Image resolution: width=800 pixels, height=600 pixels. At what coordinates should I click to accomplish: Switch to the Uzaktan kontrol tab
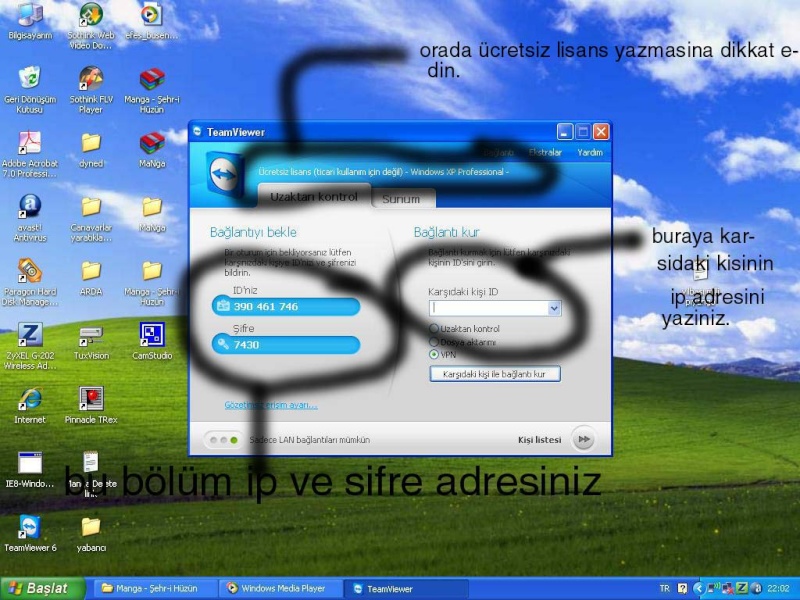[314, 196]
